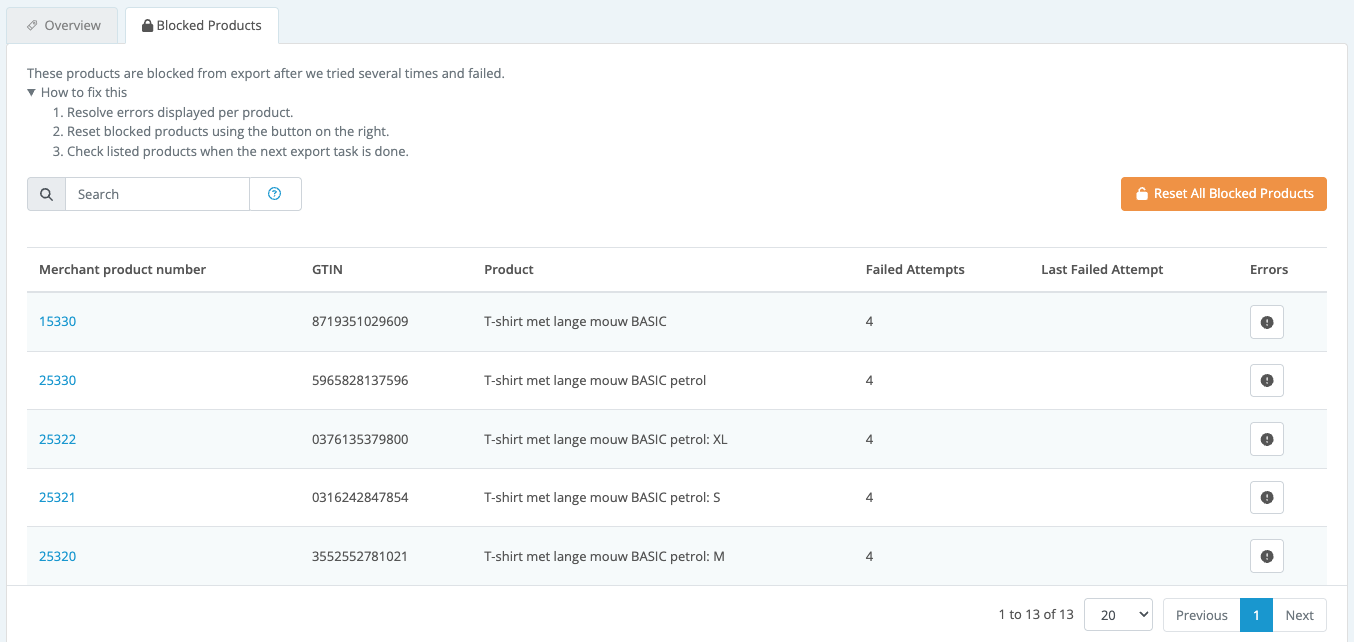Screen dimensions: 1354x642
Task: Click the GTIN column header
Action: pyautogui.click(x=327, y=270)
